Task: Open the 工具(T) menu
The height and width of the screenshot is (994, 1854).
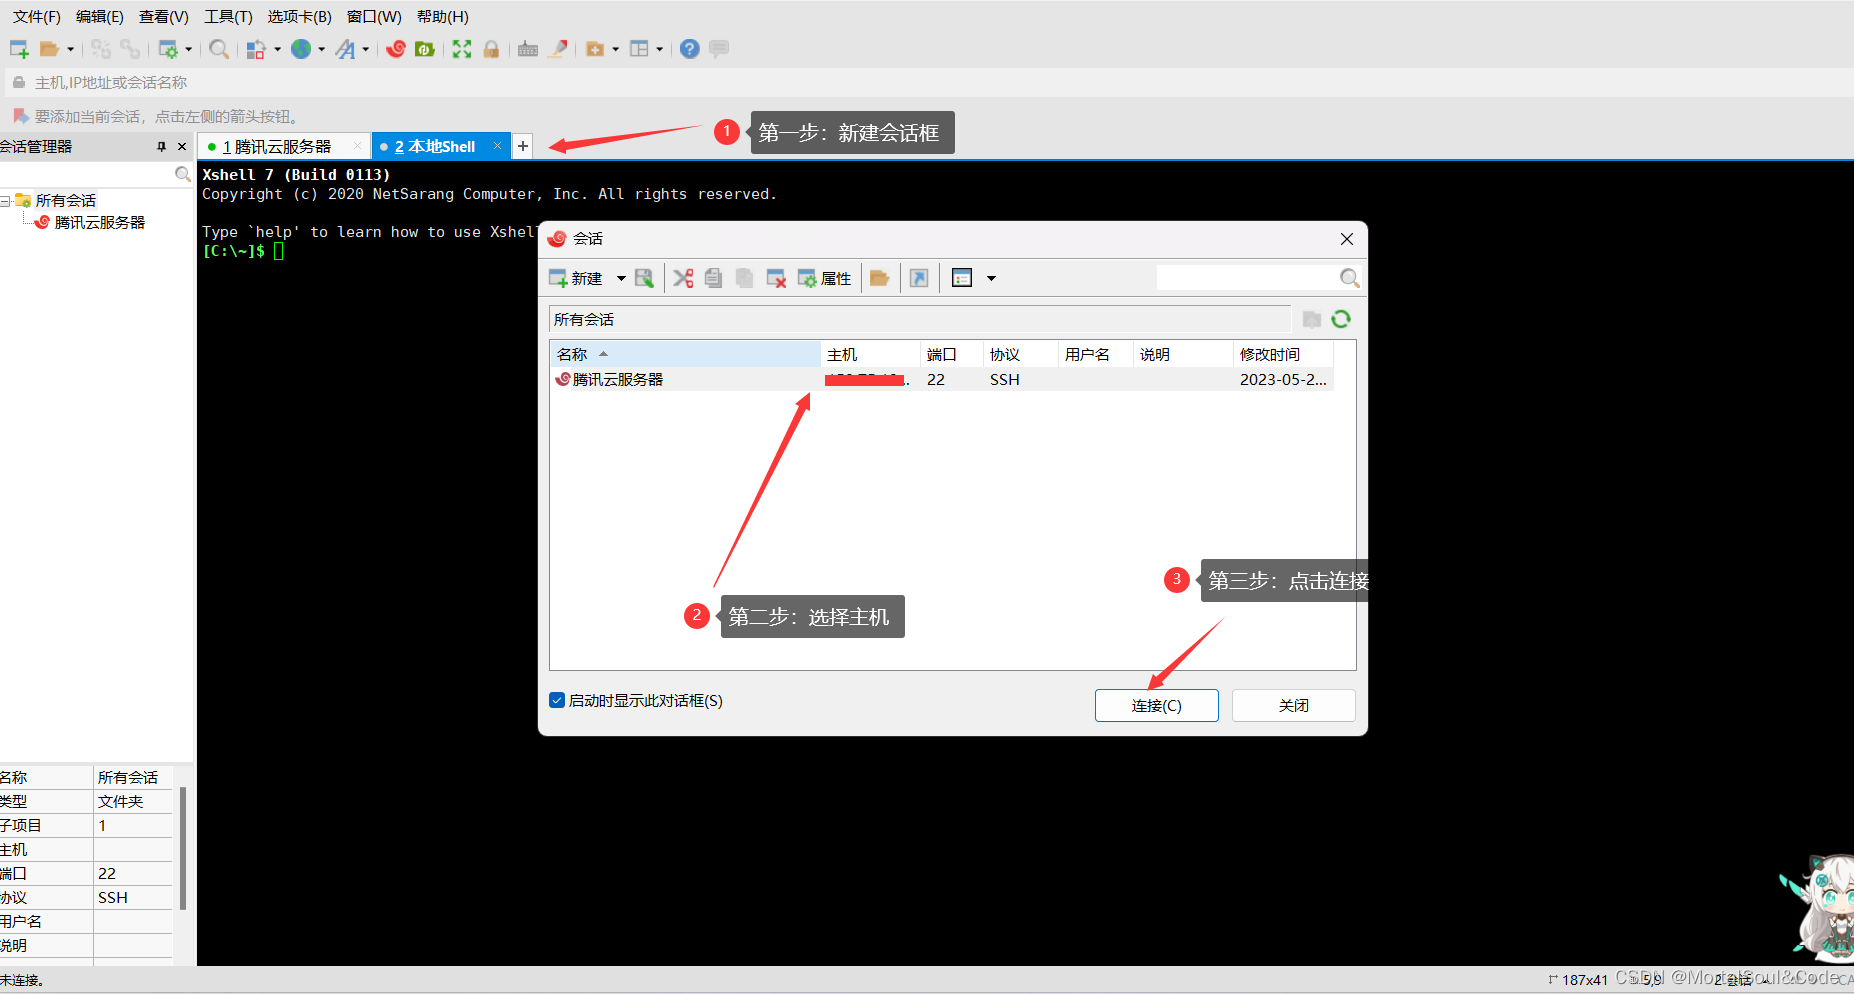Action: [229, 17]
